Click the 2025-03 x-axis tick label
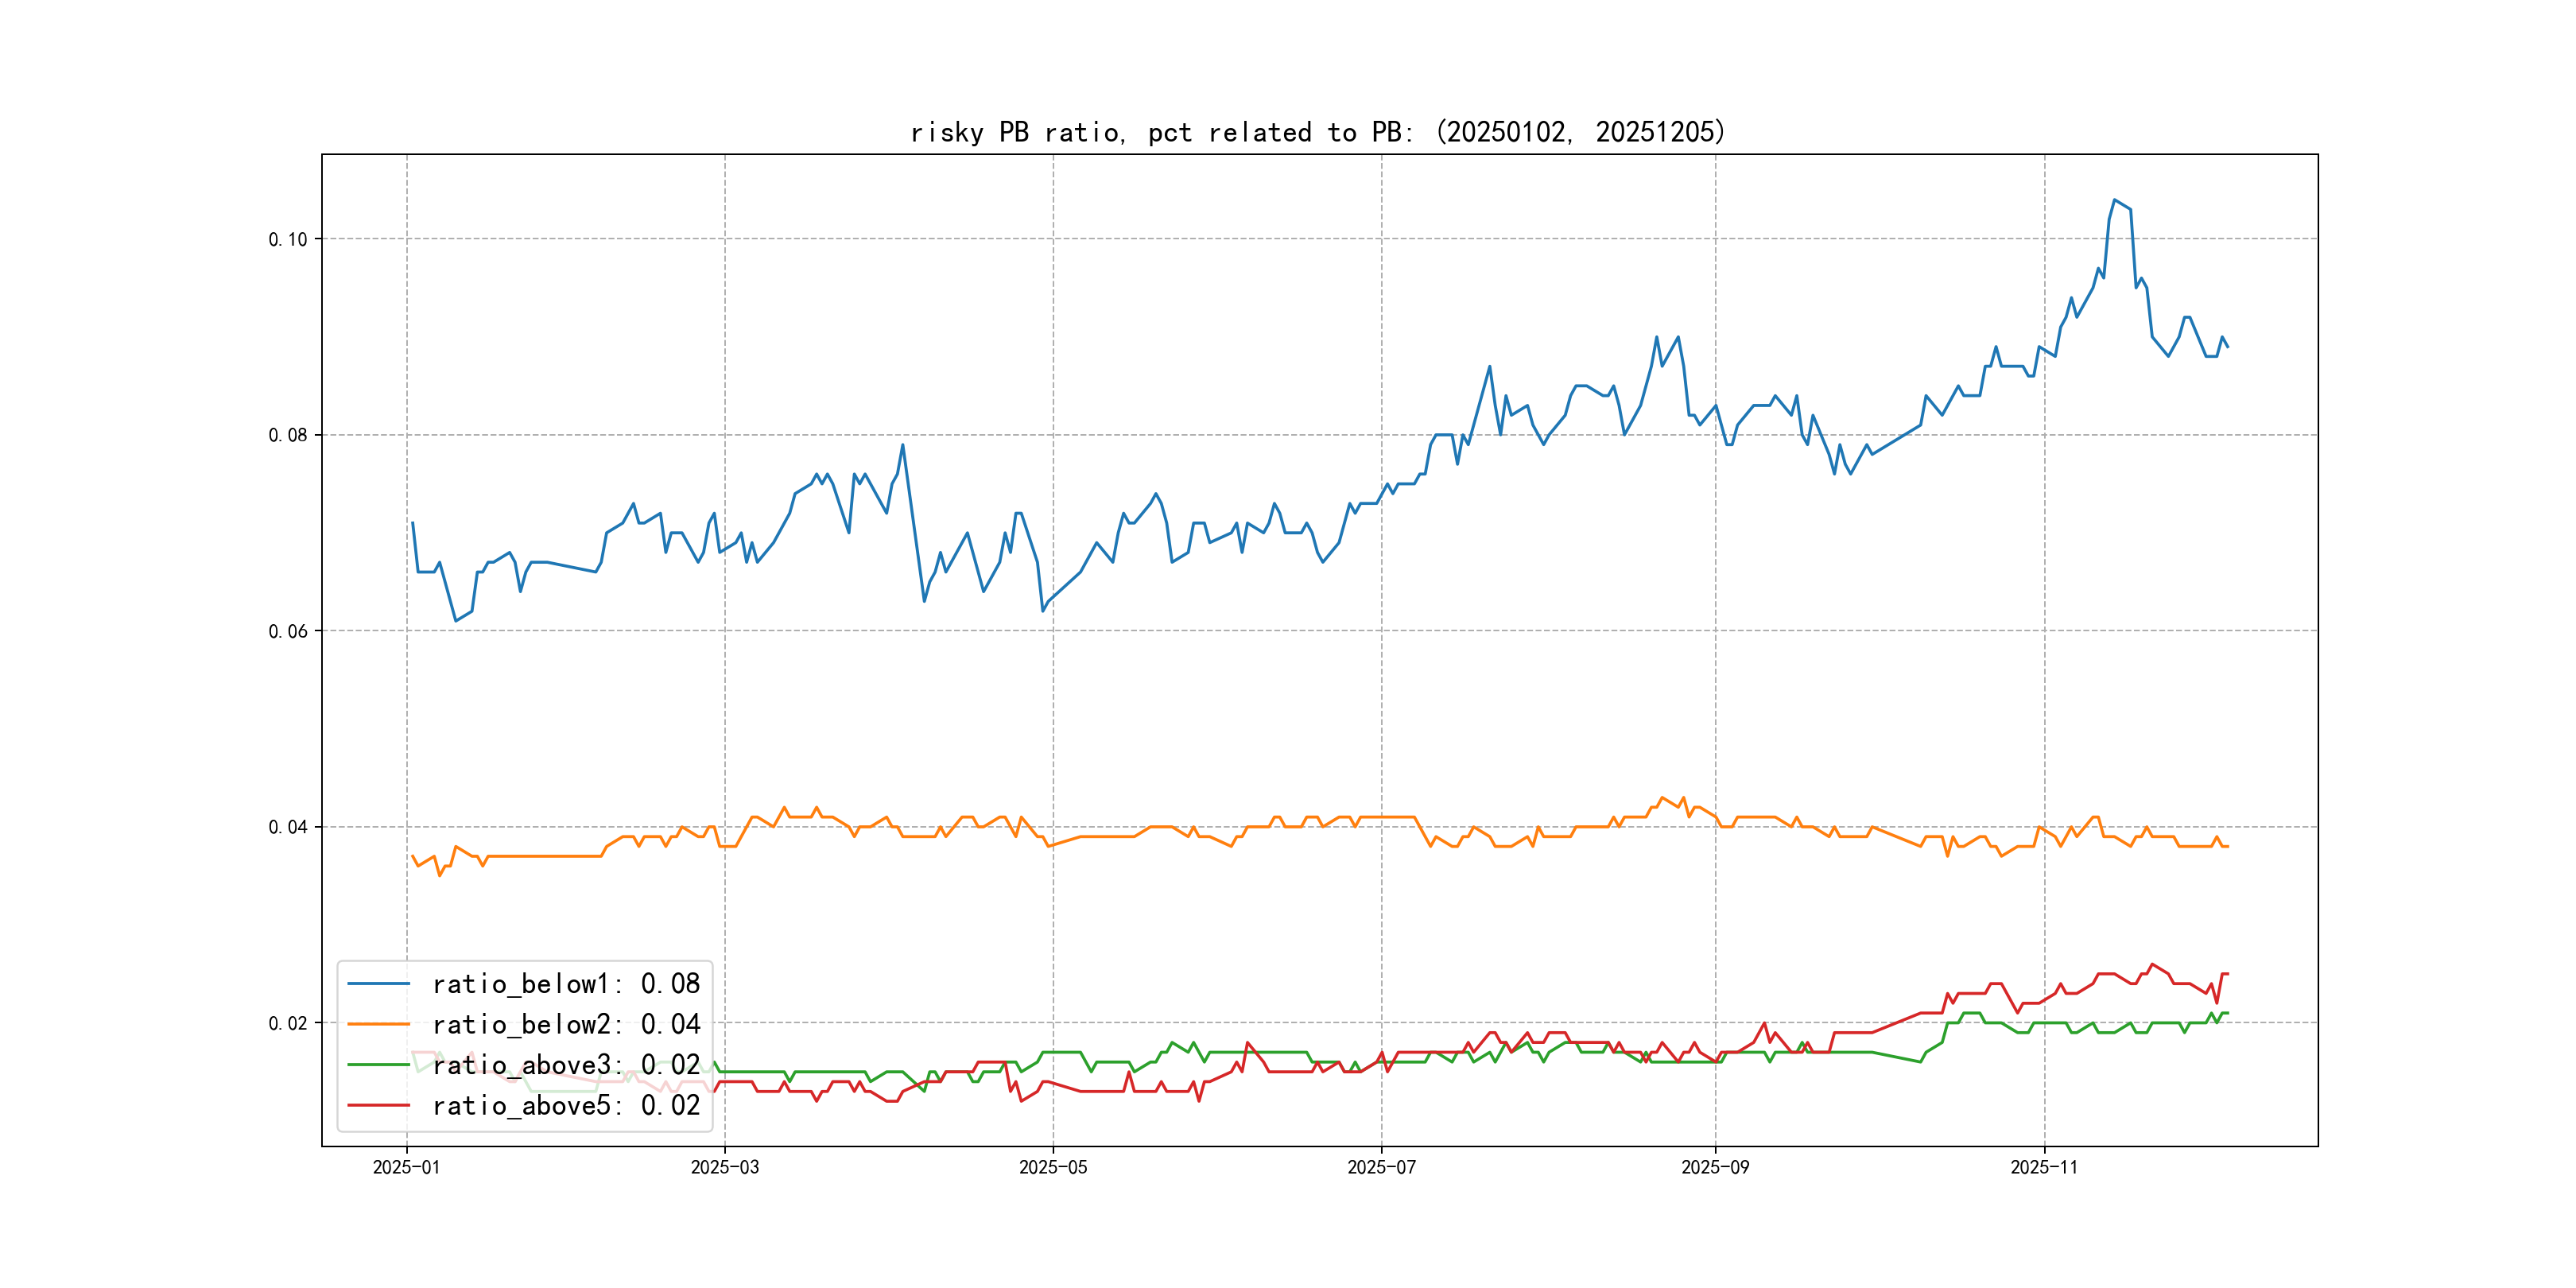 [725, 1167]
